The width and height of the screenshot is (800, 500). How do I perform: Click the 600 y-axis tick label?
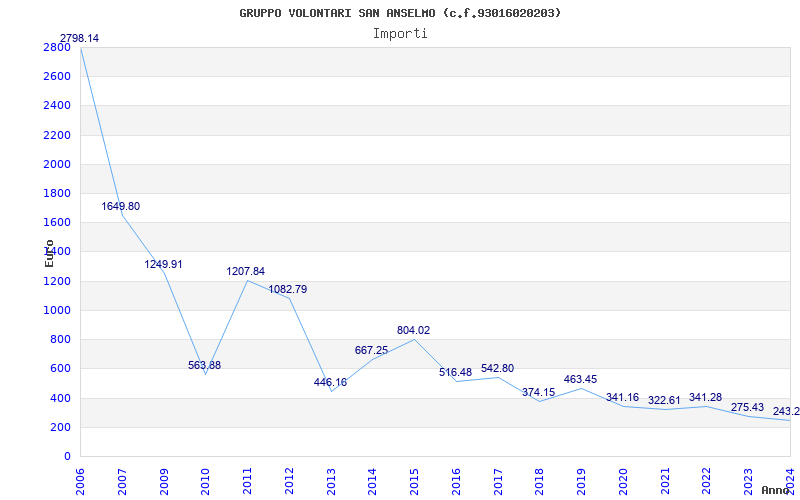point(60,368)
